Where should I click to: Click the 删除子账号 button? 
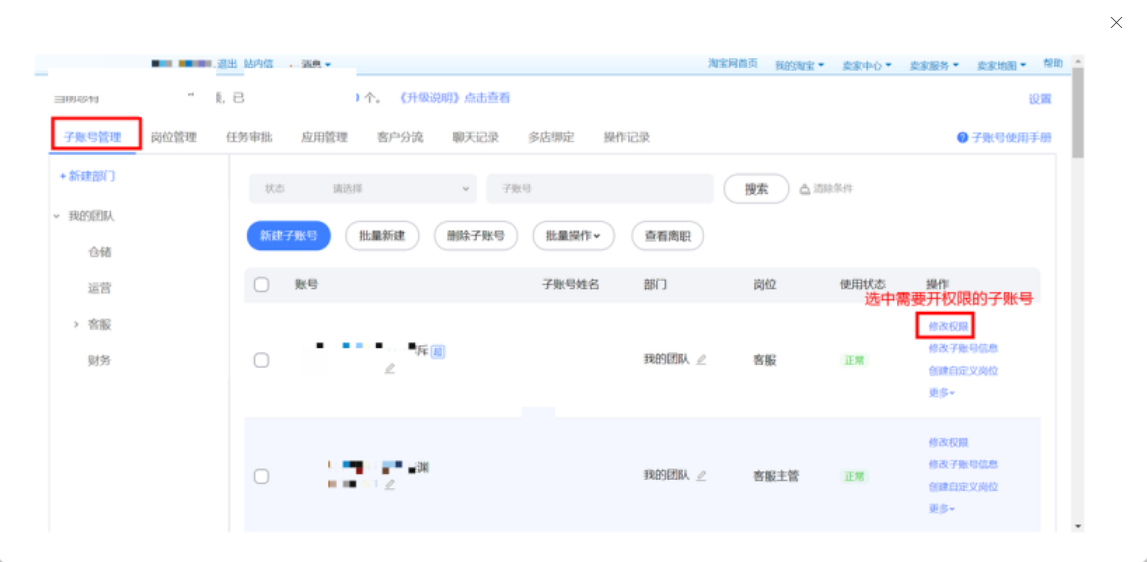click(x=476, y=236)
